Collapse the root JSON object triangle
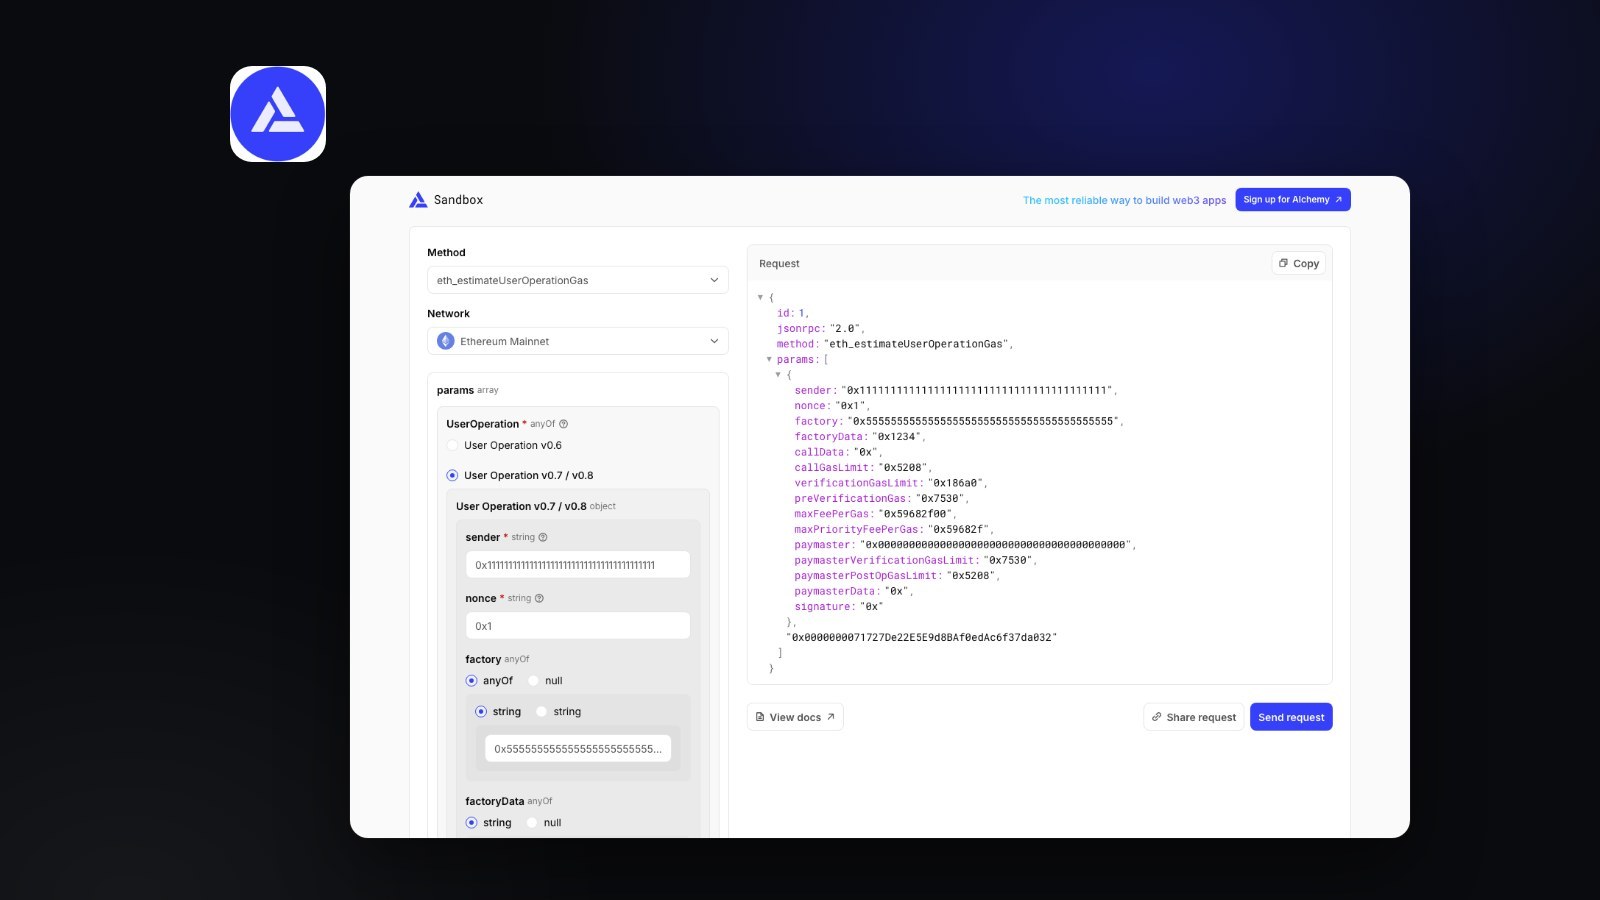This screenshot has width=1600, height=900. [760, 298]
